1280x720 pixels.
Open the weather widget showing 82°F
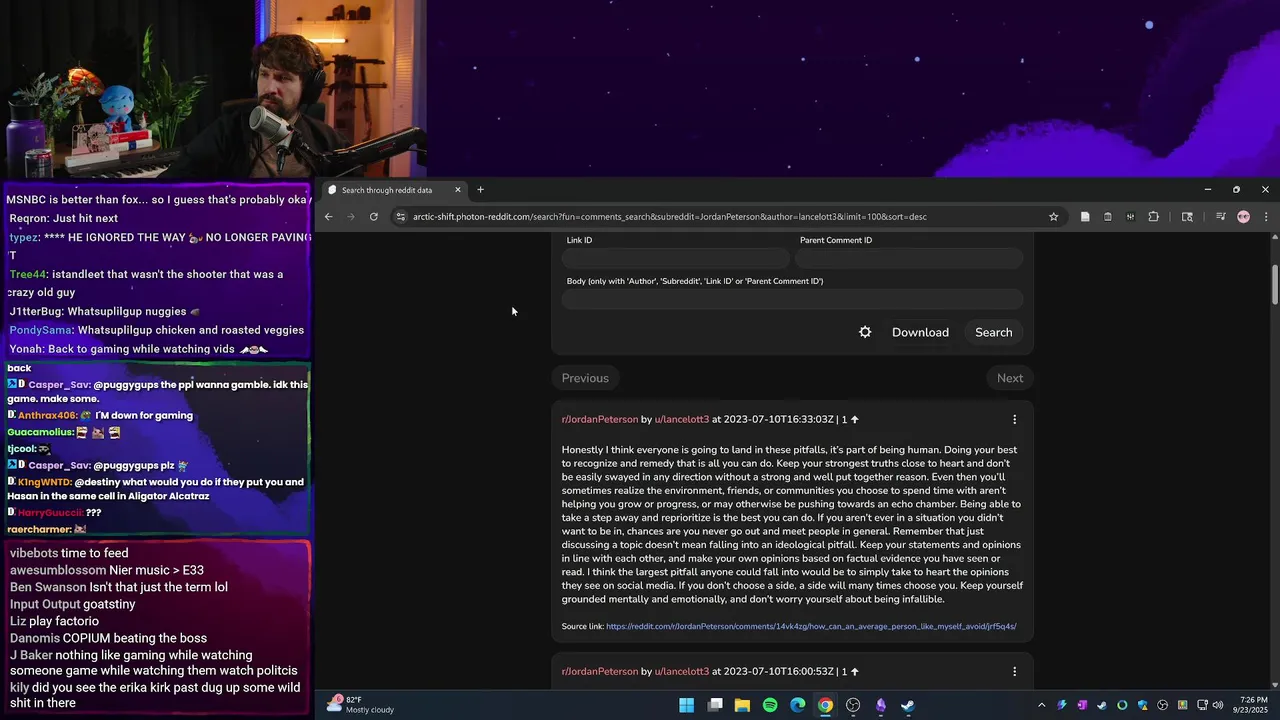(x=362, y=705)
